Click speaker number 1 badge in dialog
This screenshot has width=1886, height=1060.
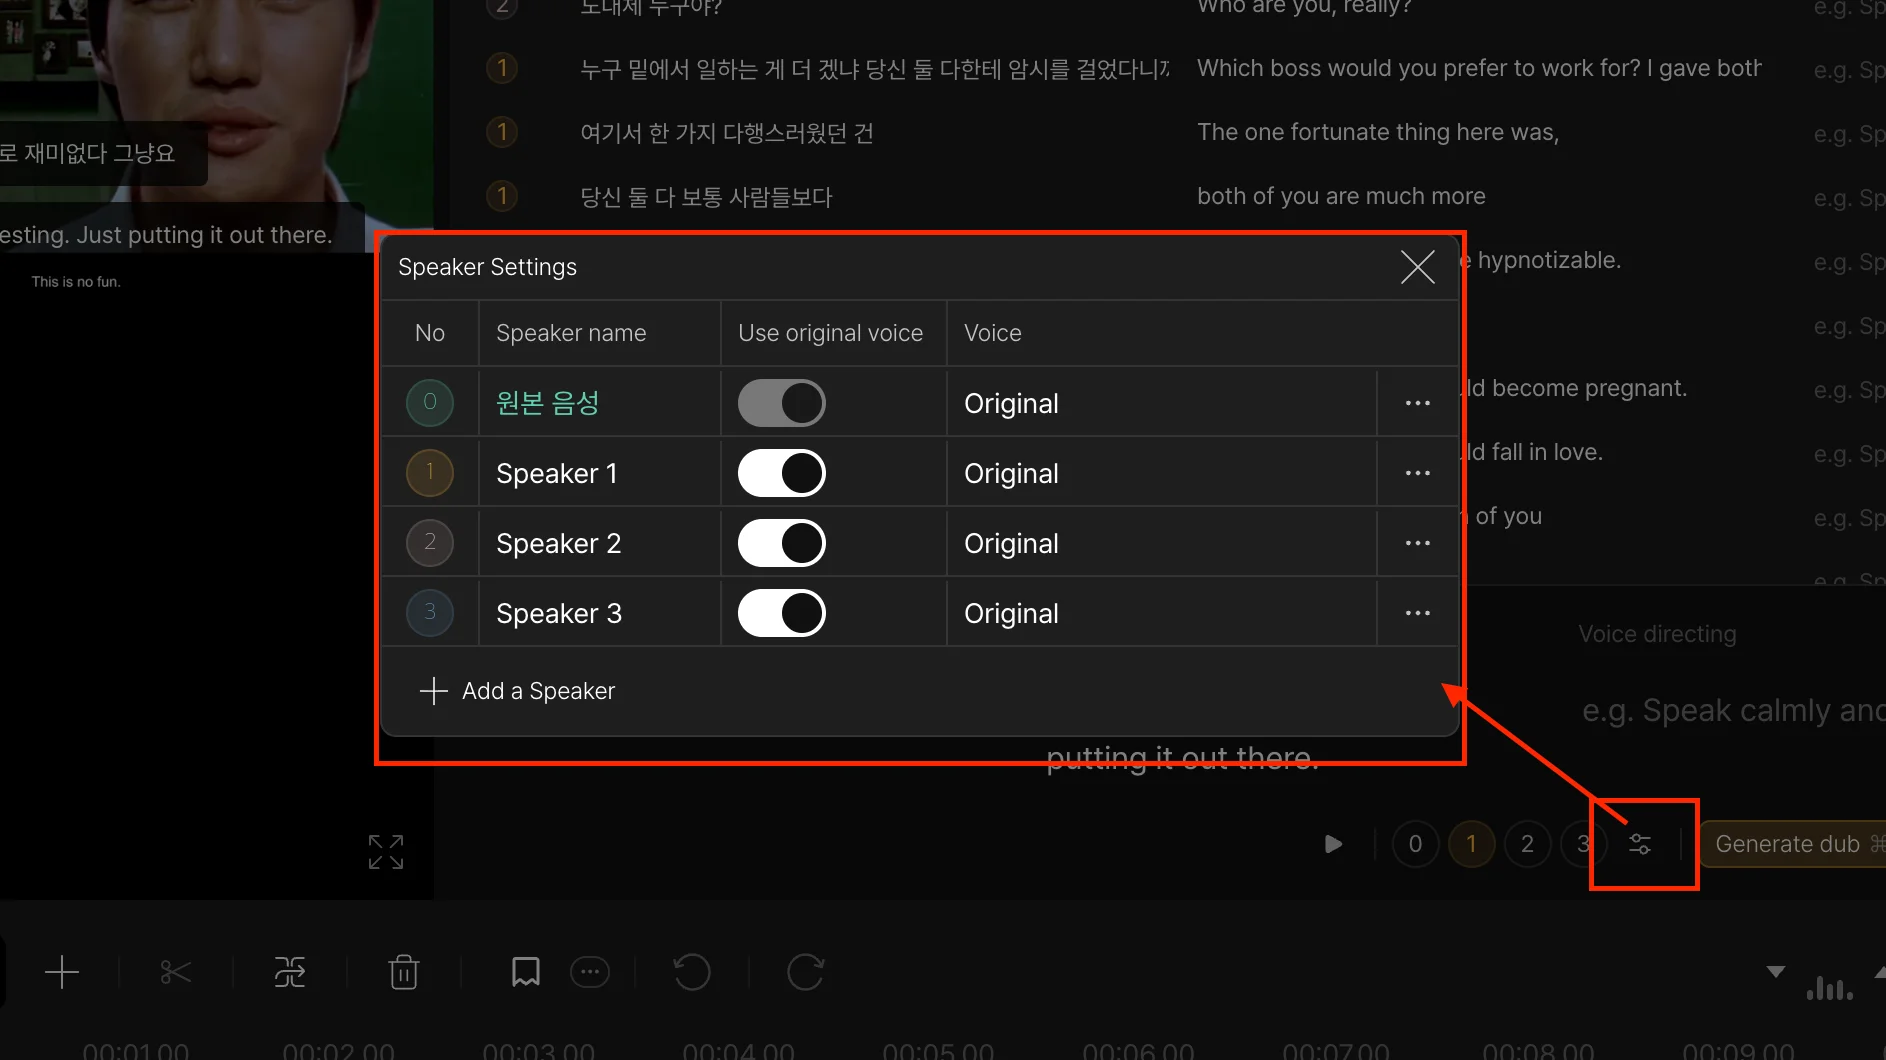(430, 473)
